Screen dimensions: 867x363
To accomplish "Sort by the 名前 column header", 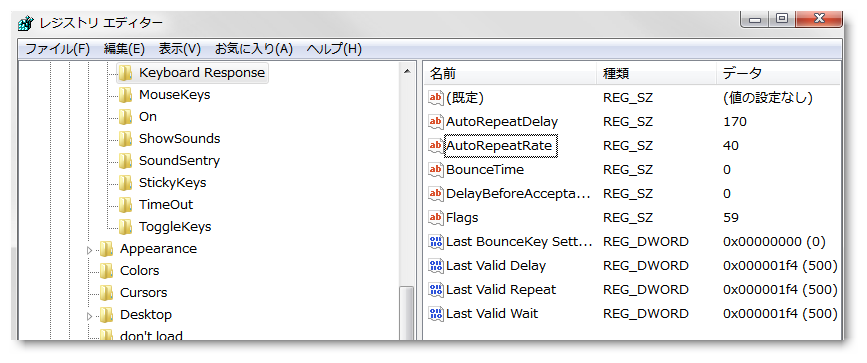I will pos(510,73).
